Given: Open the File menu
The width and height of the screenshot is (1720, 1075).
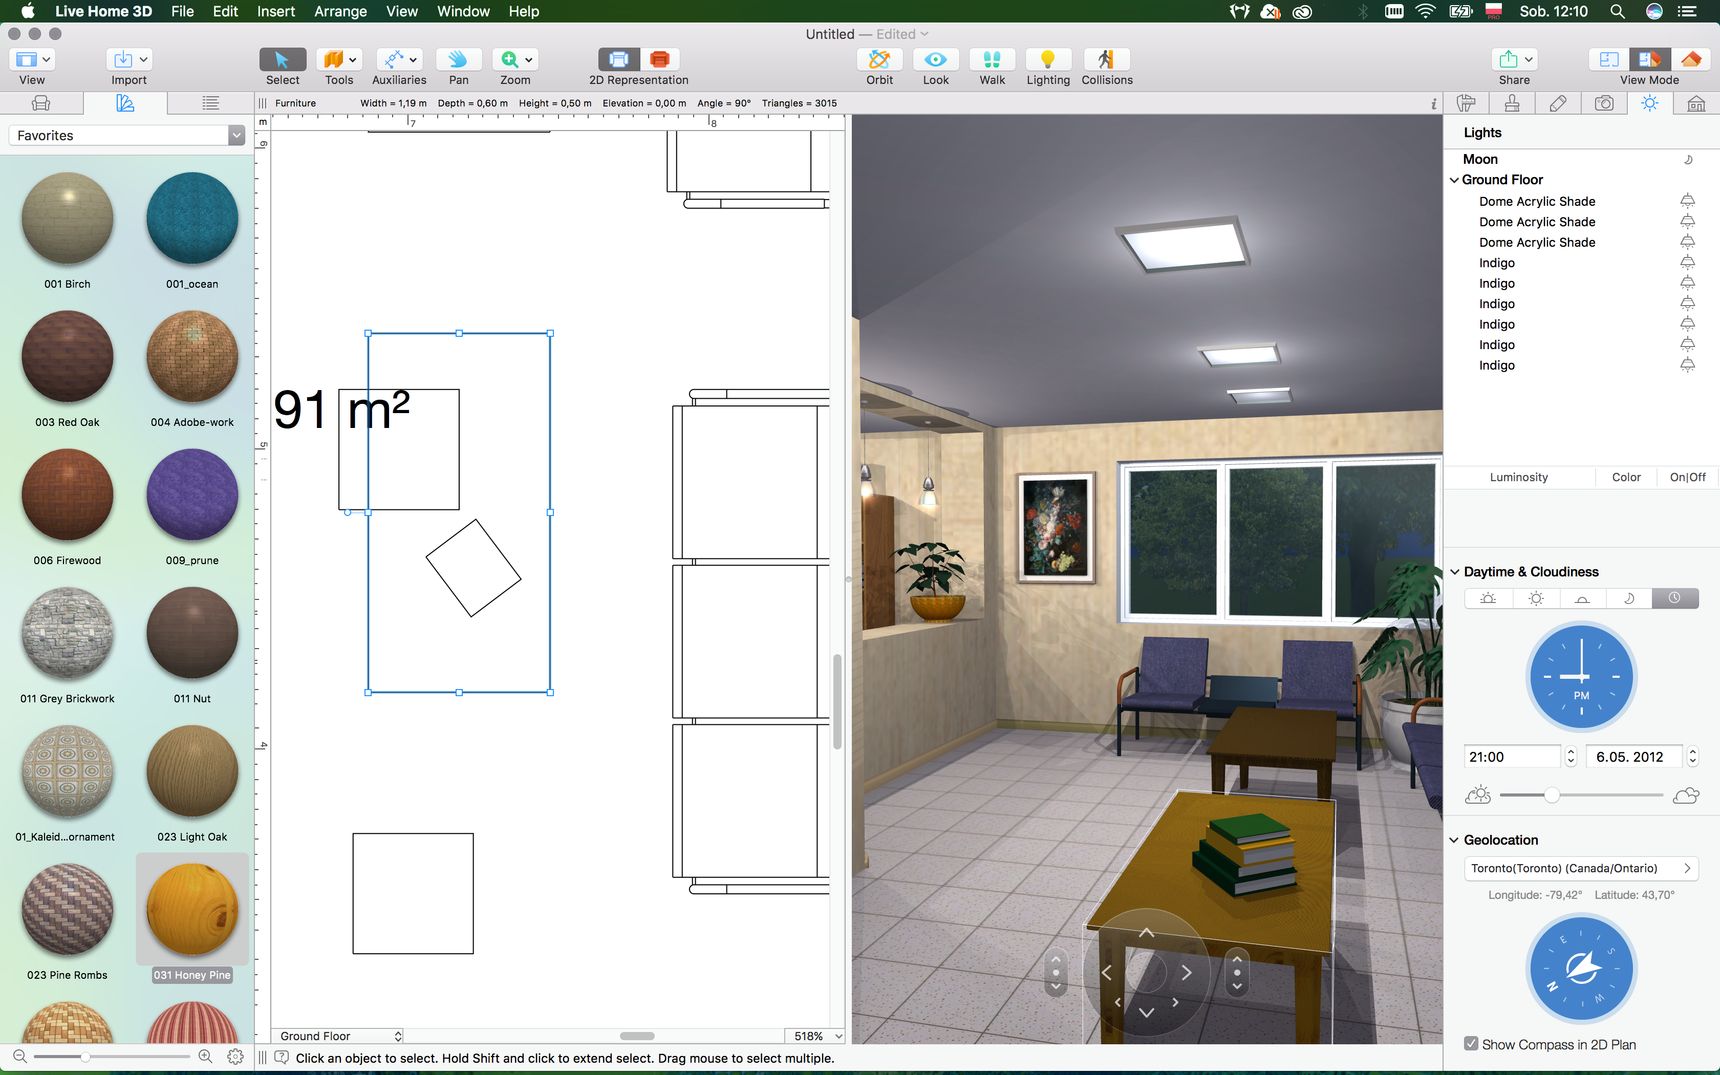Looking at the screenshot, I should point(182,11).
